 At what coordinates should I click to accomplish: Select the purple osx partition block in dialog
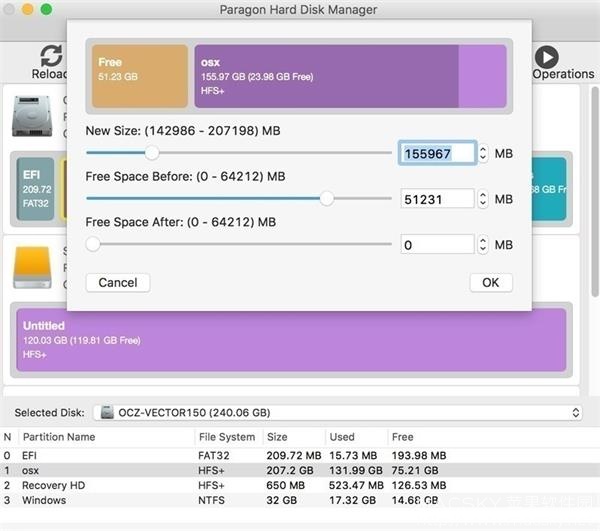coord(351,76)
